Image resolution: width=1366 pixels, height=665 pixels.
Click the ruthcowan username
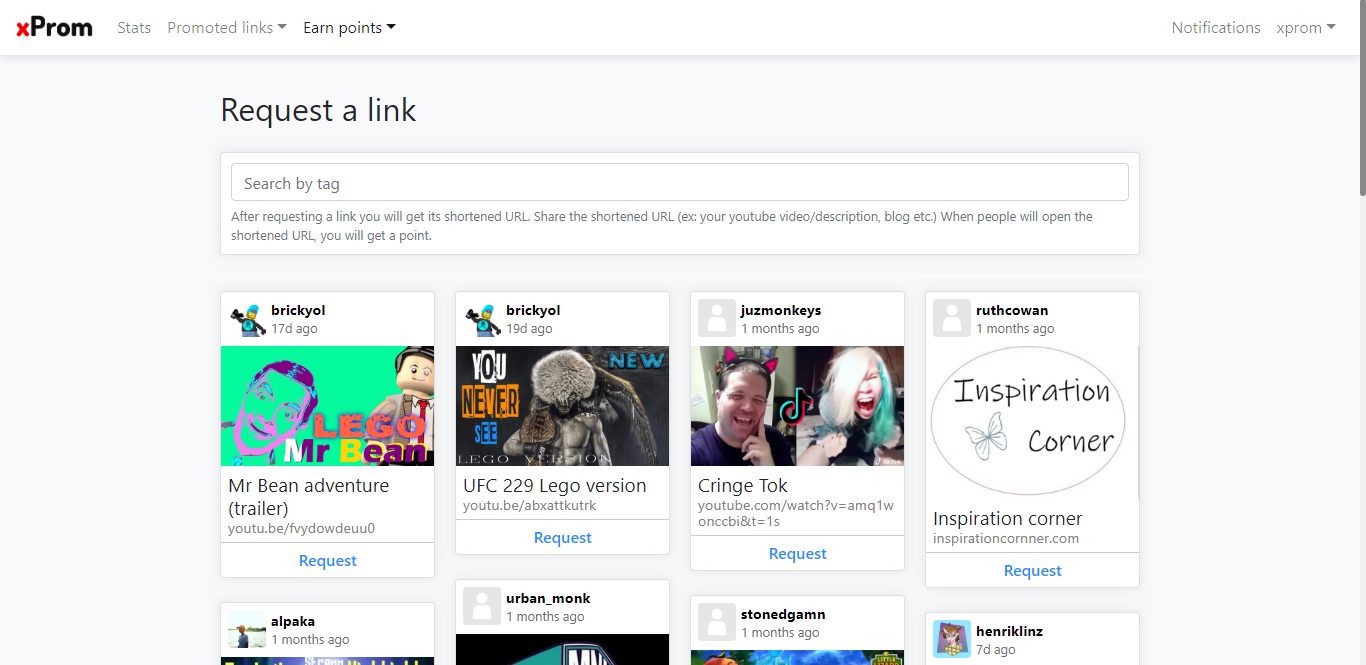click(1012, 310)
